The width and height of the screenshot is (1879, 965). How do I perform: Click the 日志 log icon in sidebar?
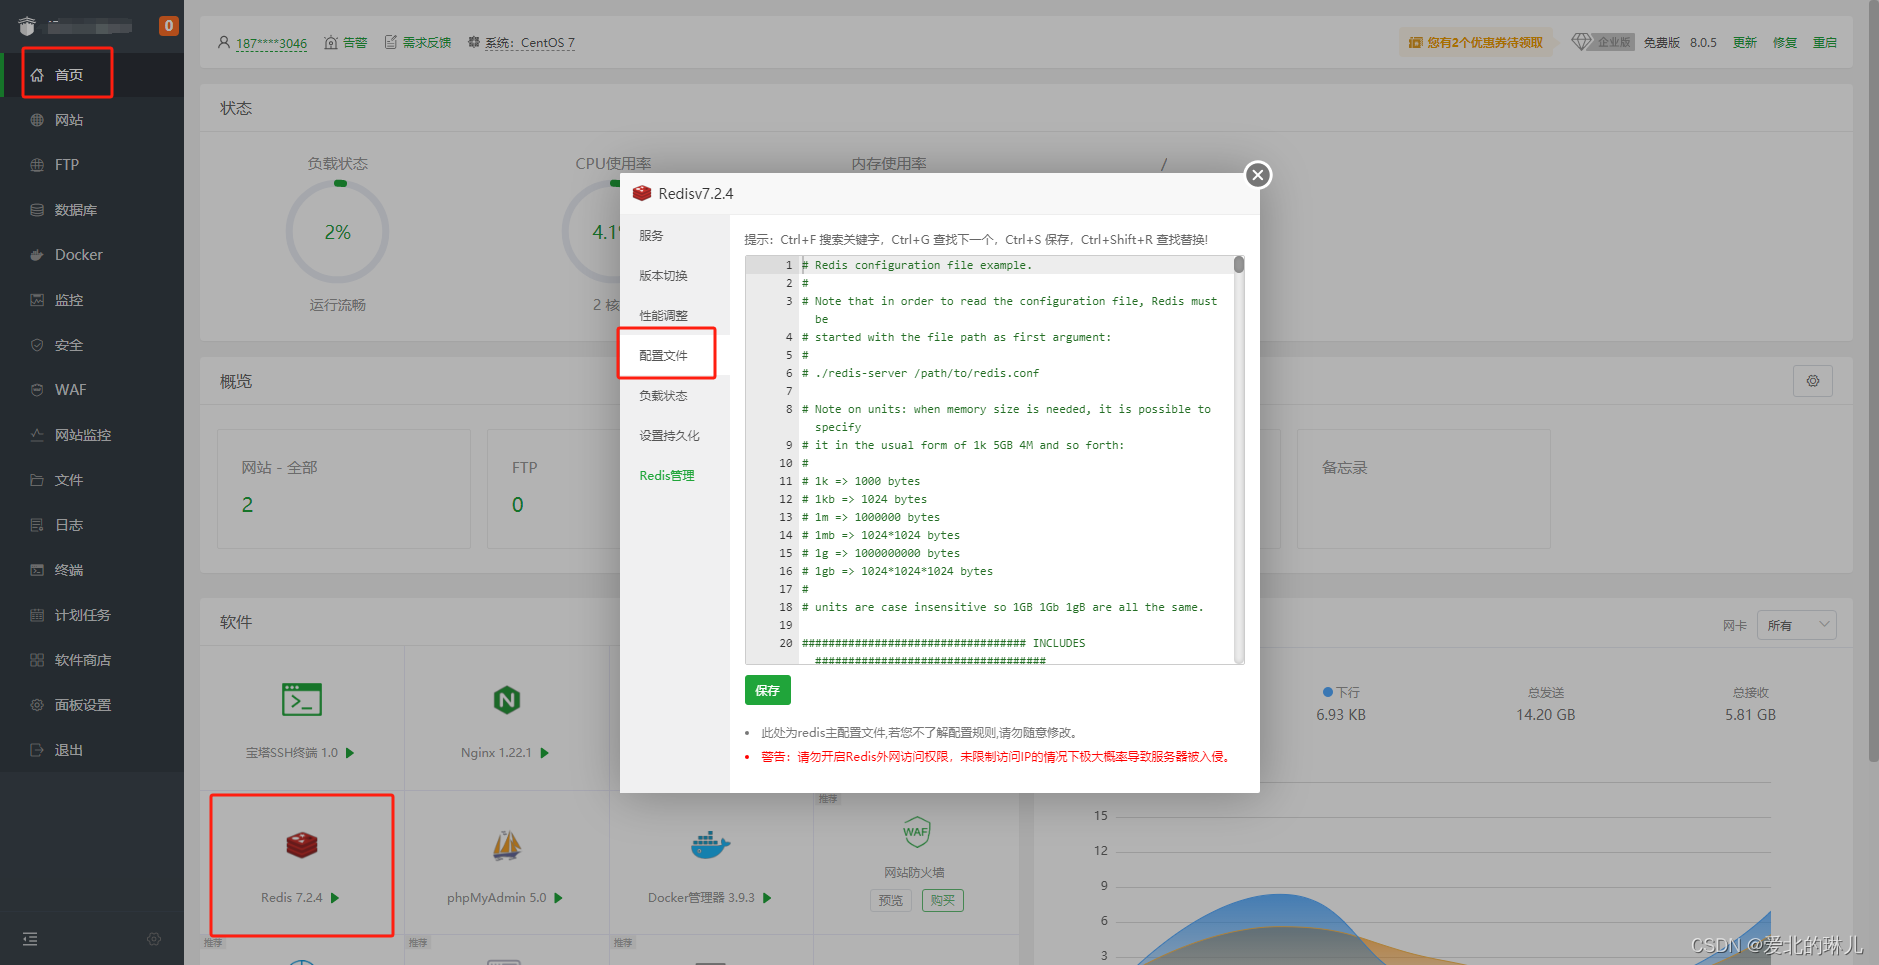[x=37, y=525]
